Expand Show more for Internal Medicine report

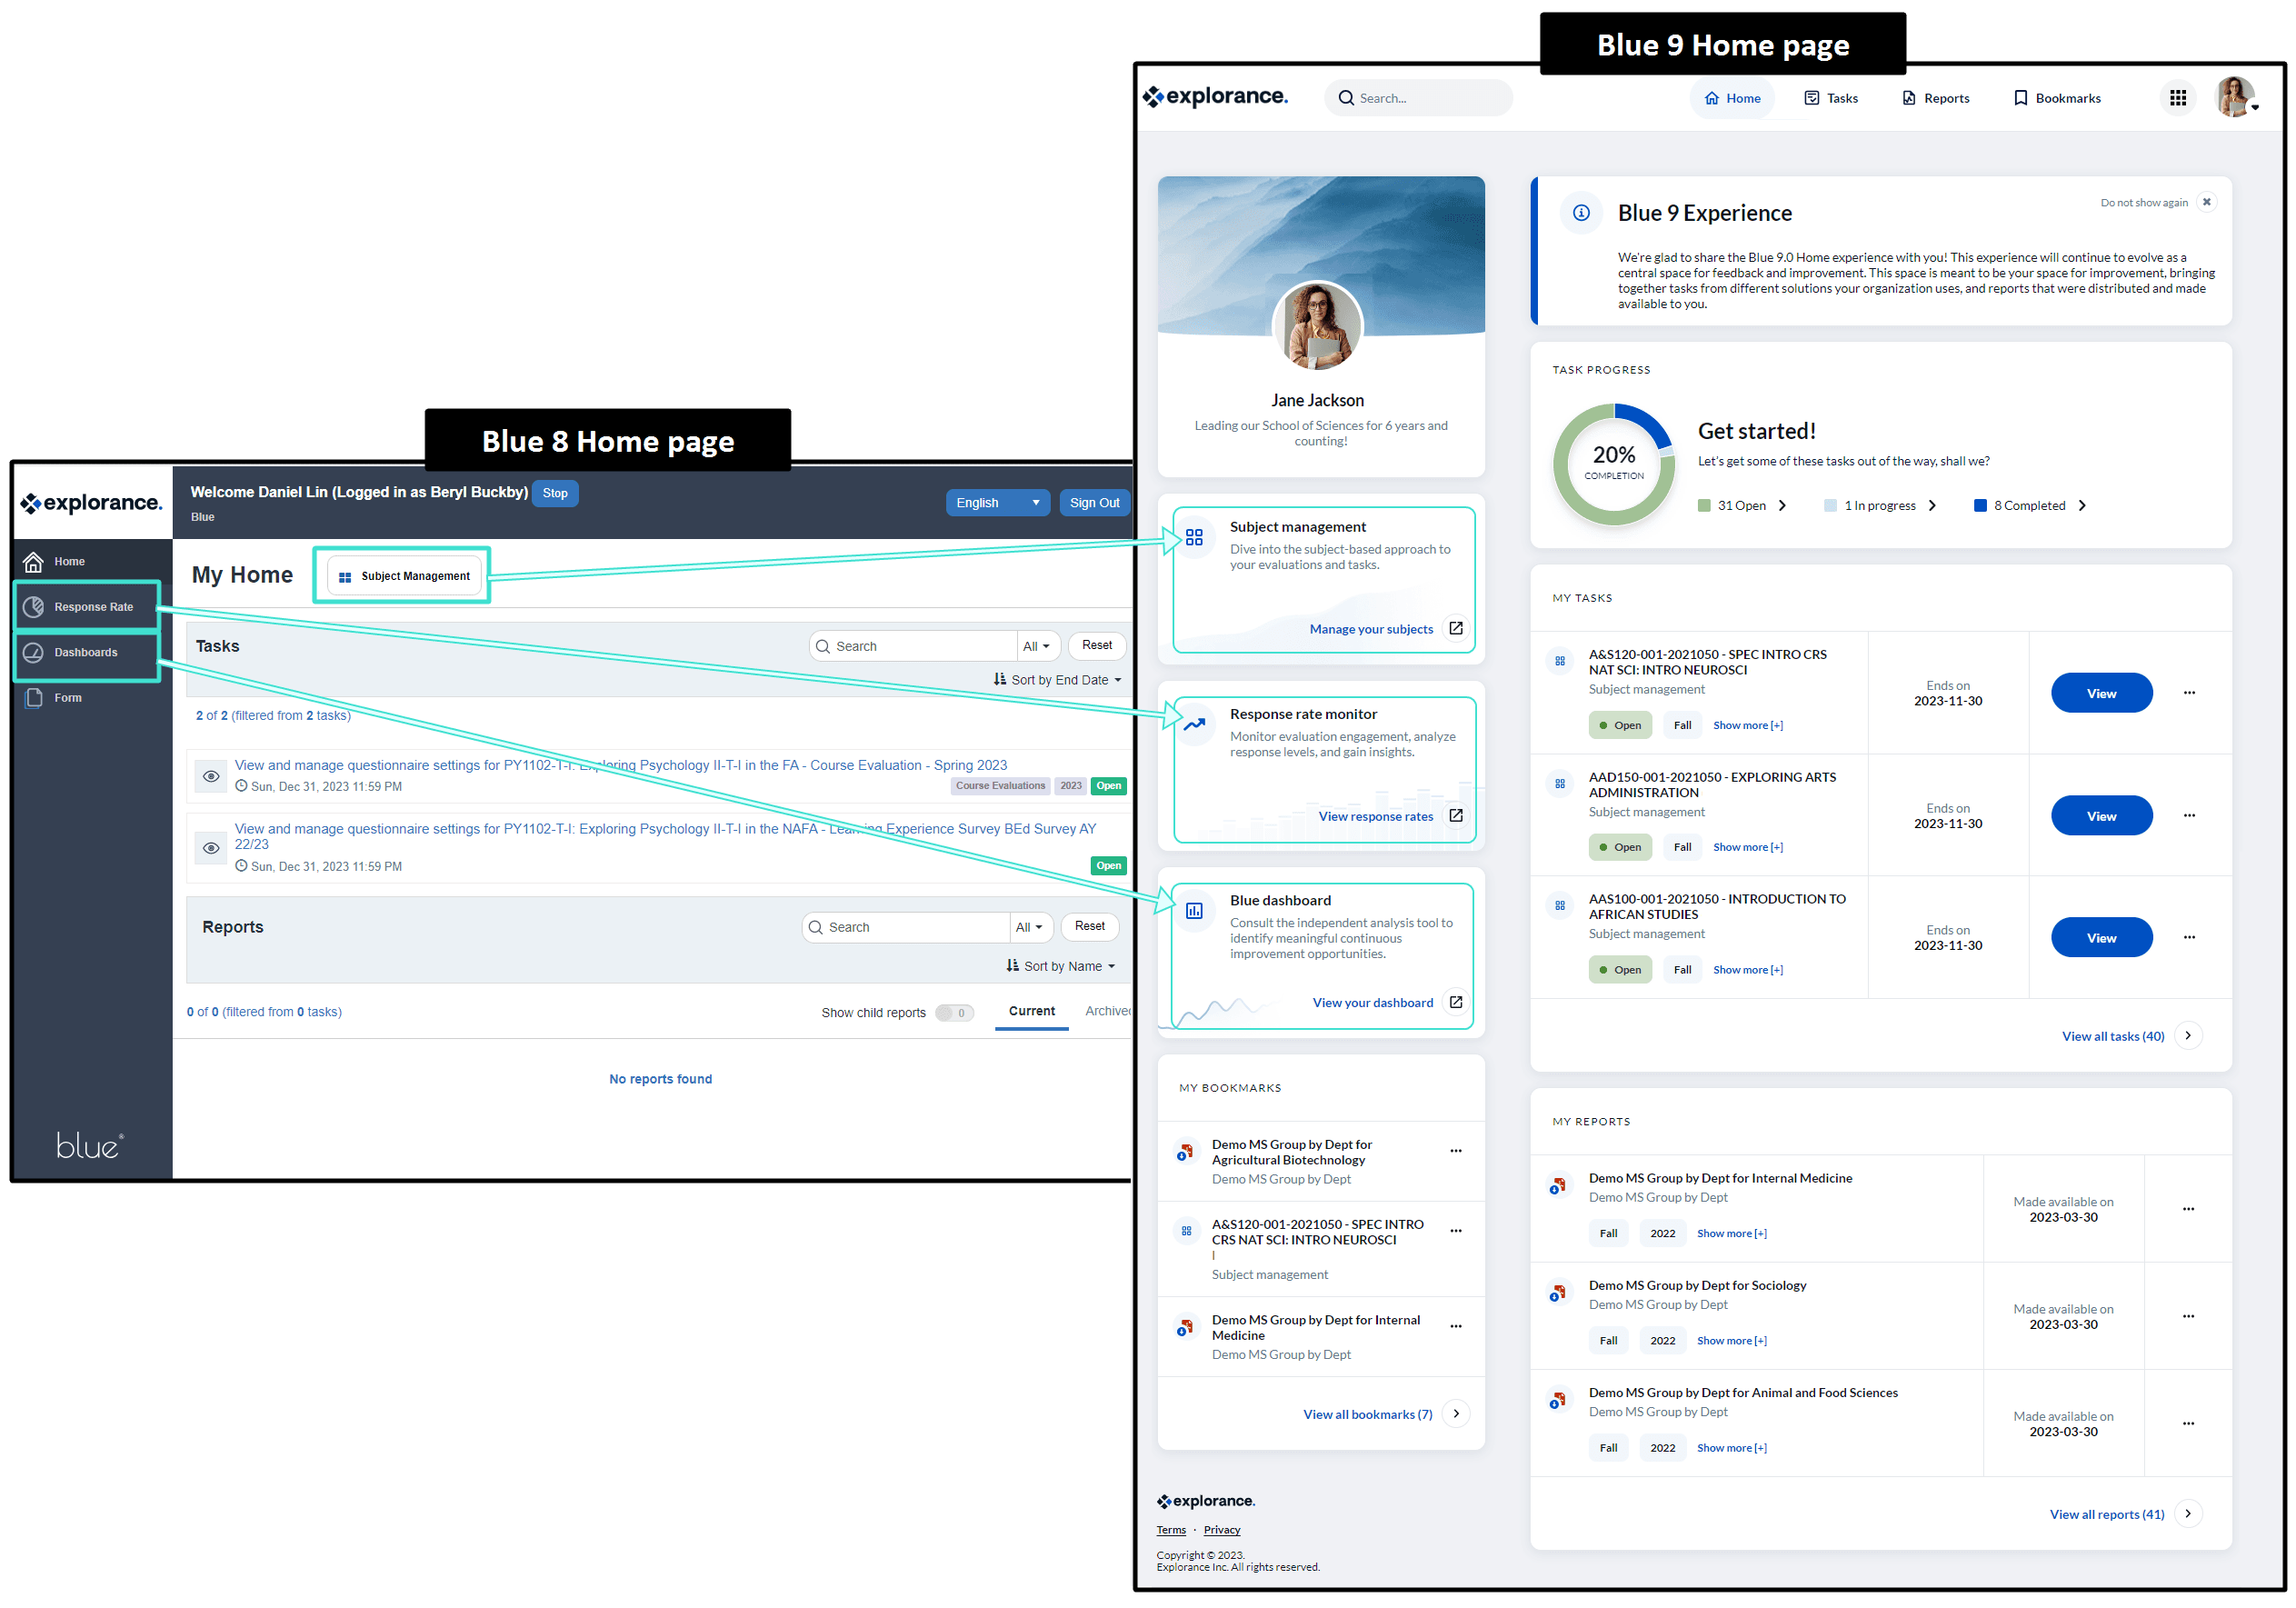pyautogui.click(x=1732, y=1233)
